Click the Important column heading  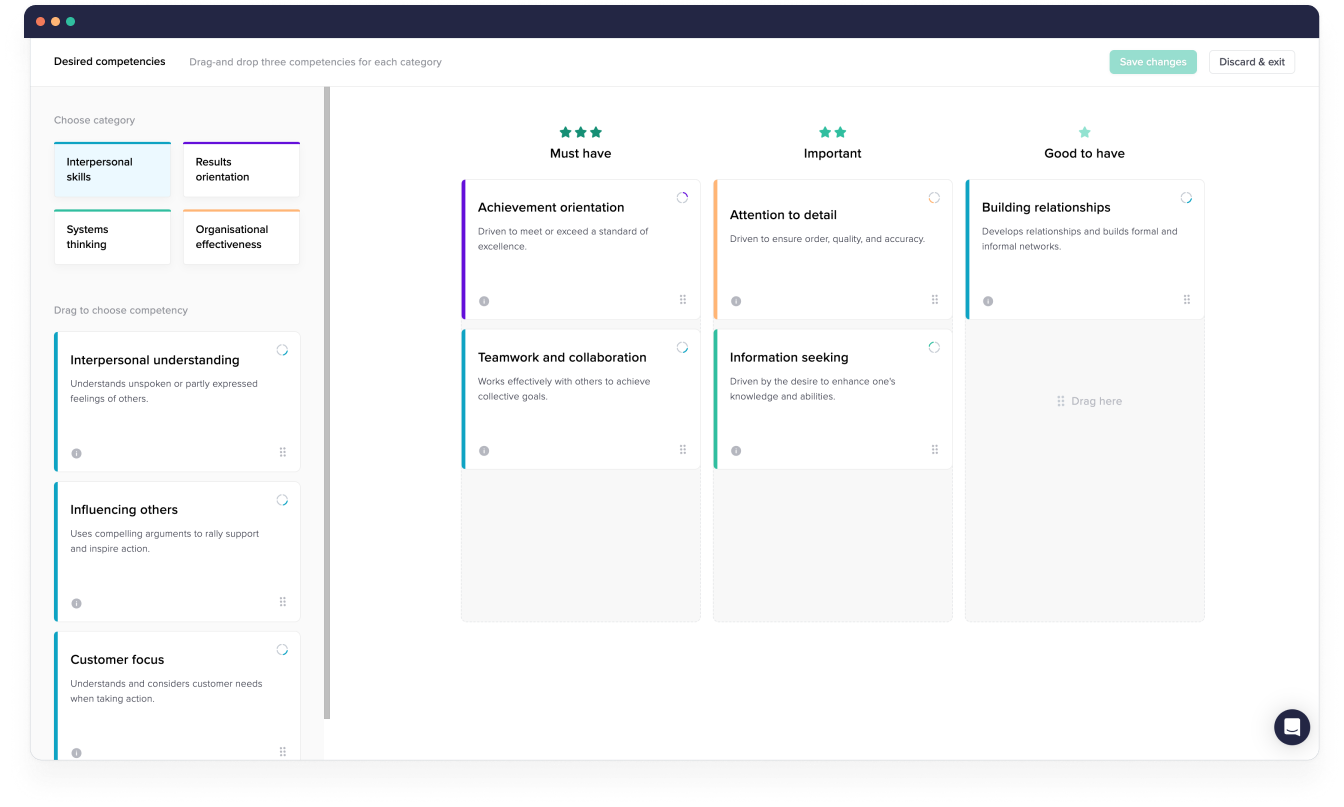pos(833,154)
